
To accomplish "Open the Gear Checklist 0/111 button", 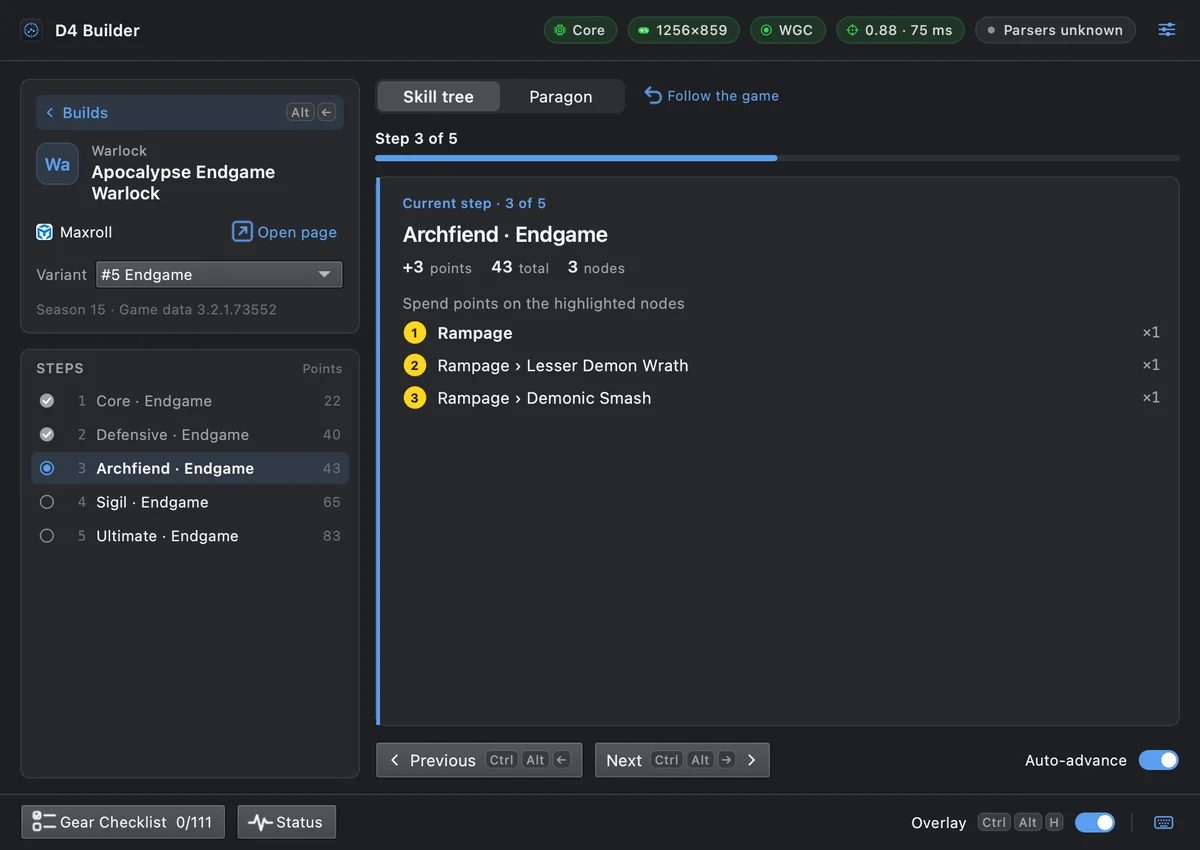I will pos(123,822).
